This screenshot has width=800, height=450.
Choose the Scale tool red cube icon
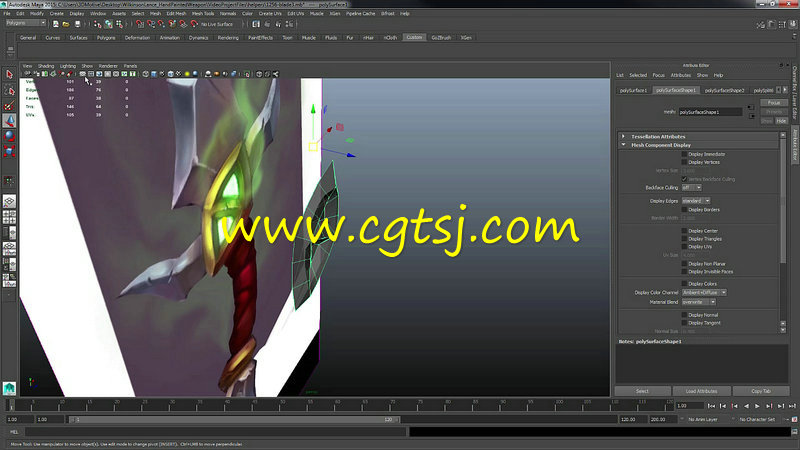(9, 151)
